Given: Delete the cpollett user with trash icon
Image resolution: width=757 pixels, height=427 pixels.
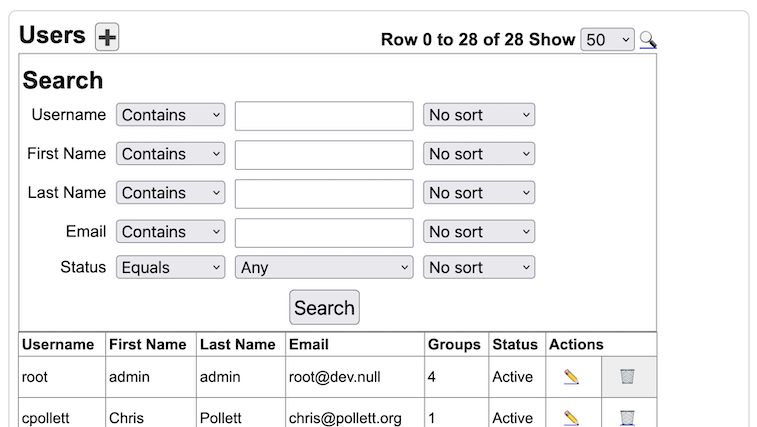Looking at the screenshot, I should pos(628,417).
